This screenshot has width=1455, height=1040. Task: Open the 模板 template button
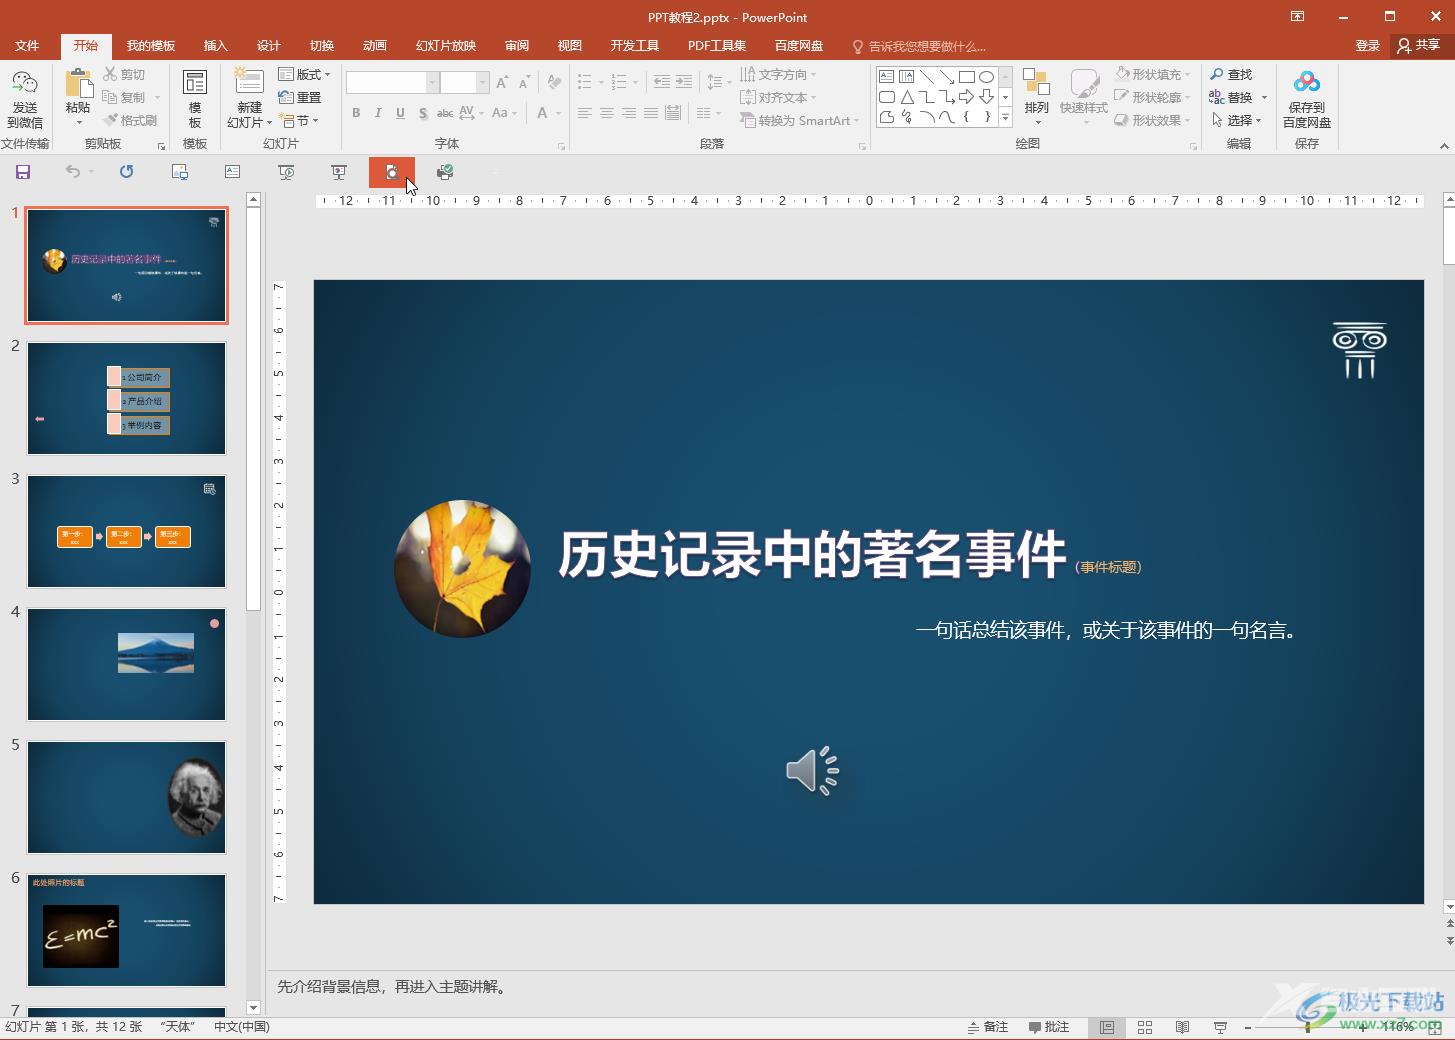(x=195, y=99)
